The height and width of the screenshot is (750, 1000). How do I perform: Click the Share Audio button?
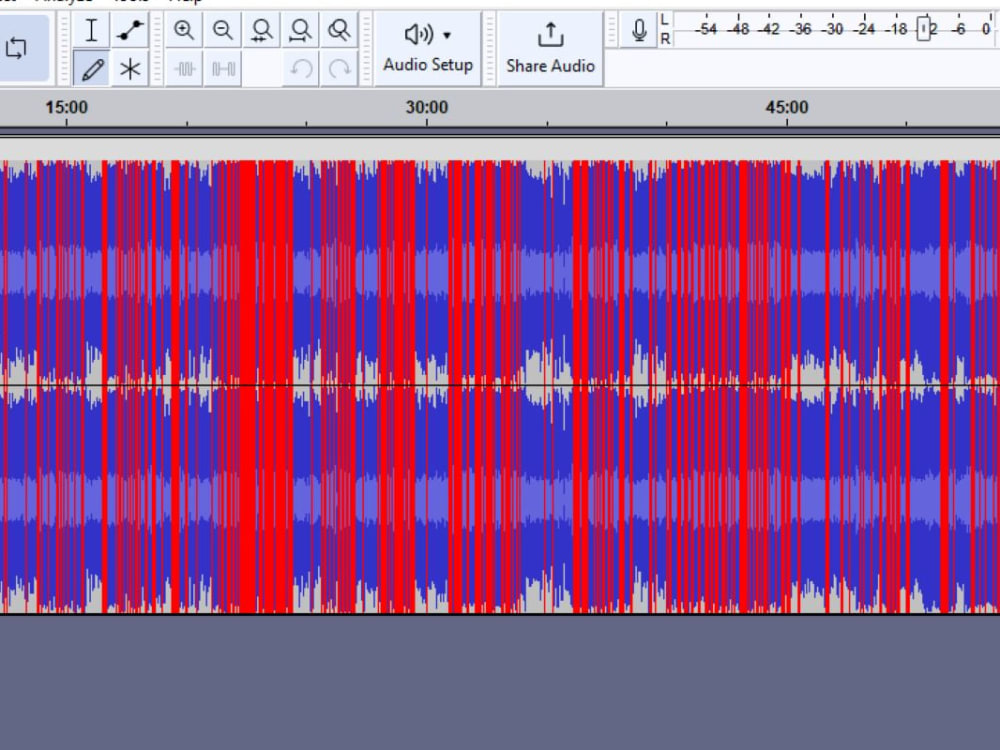(550, 48)
